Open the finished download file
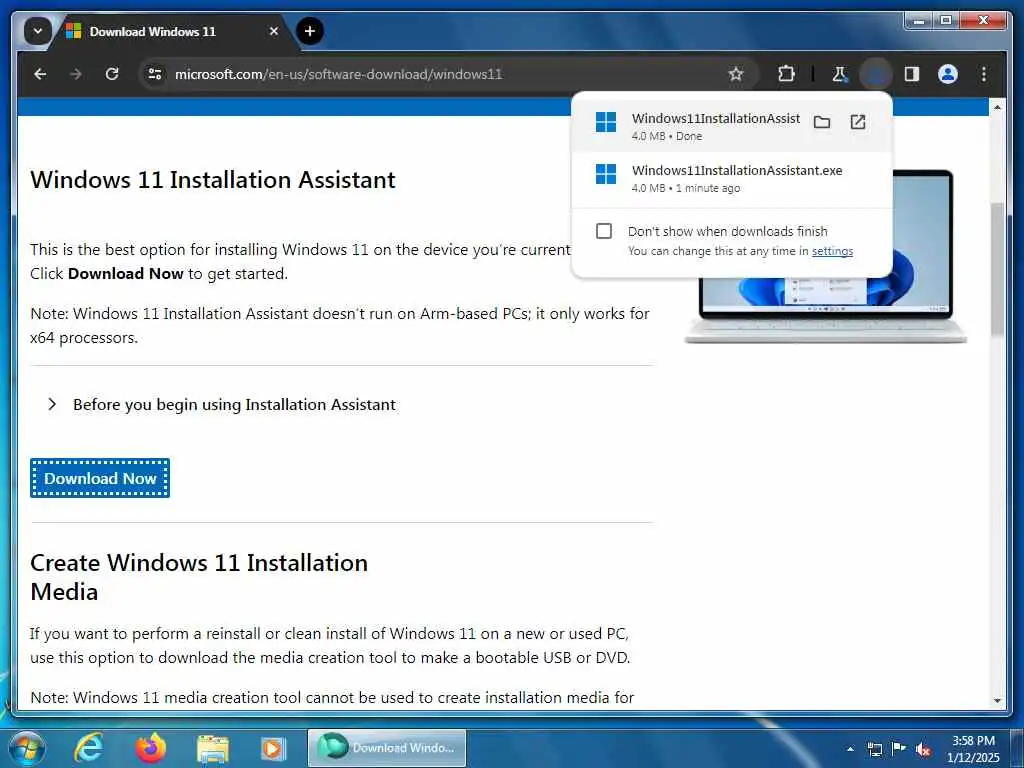 (857, 122)
